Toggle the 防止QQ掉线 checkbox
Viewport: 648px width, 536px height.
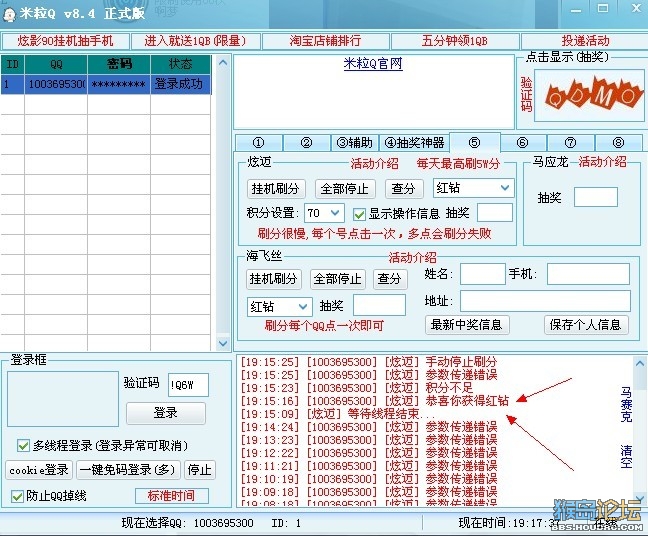17,496
